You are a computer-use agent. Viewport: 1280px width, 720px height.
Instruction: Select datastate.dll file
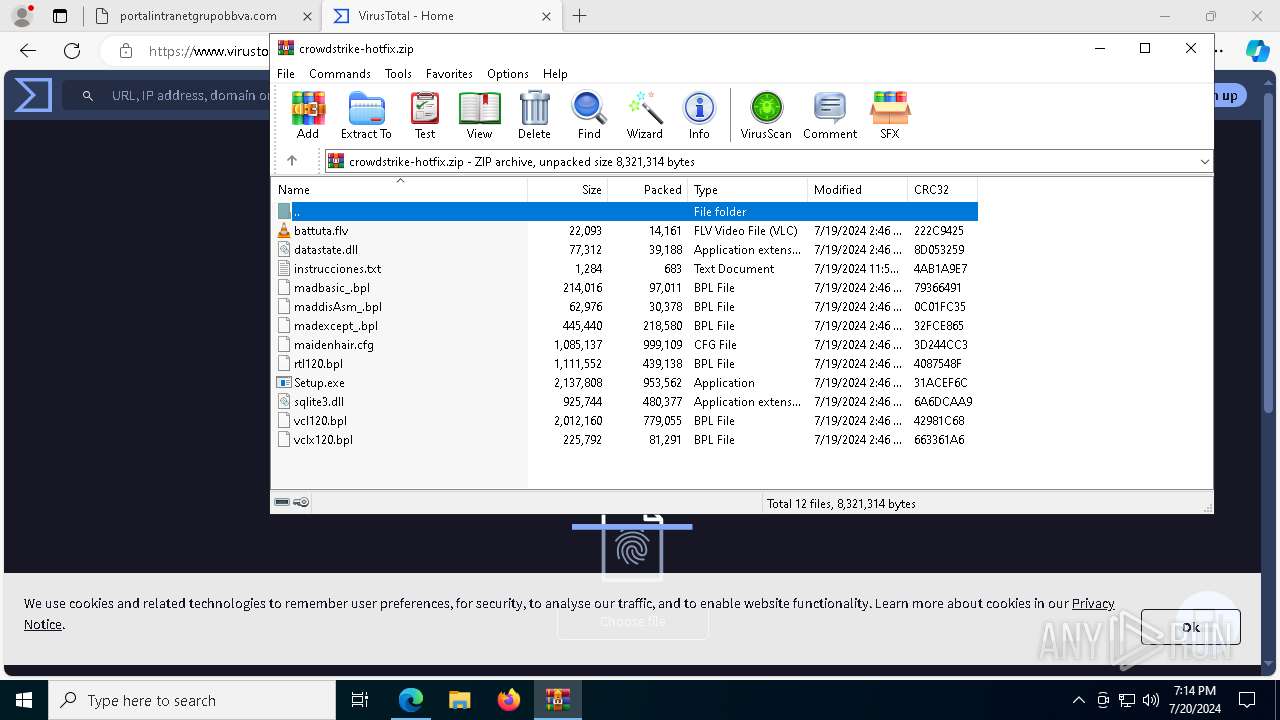[x=625, y=250]
